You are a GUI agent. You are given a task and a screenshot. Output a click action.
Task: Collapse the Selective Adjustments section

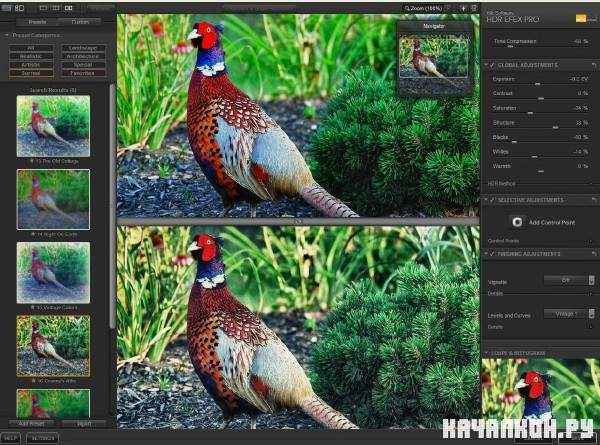click(486, 200)
